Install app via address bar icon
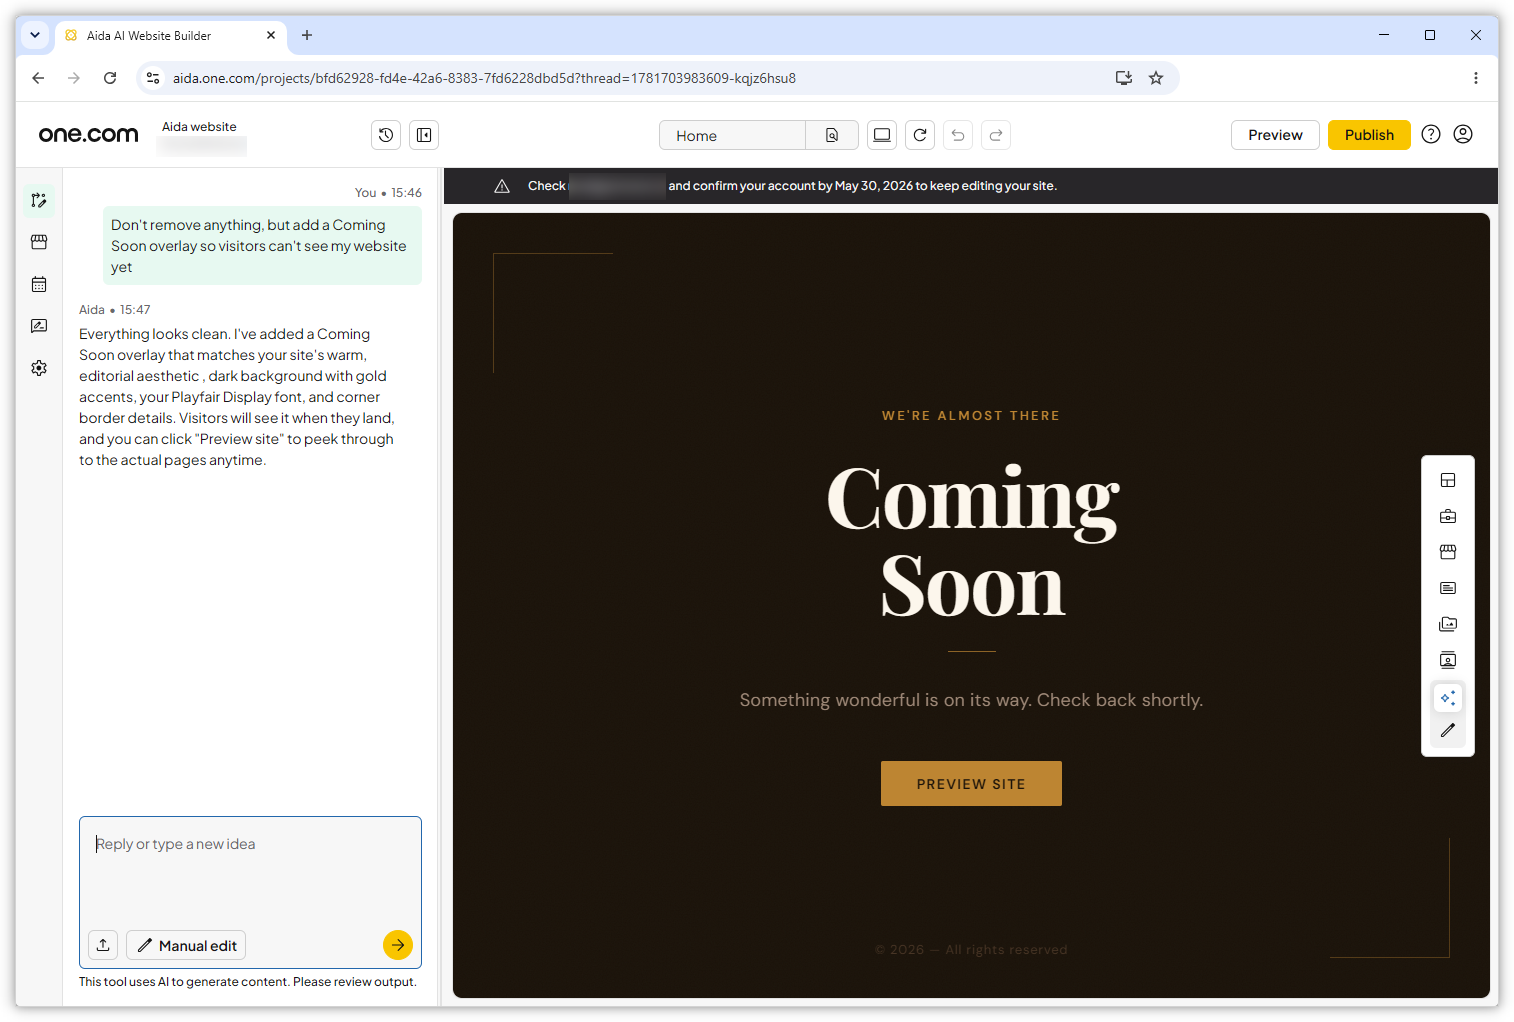 [x=1124, y=78]
